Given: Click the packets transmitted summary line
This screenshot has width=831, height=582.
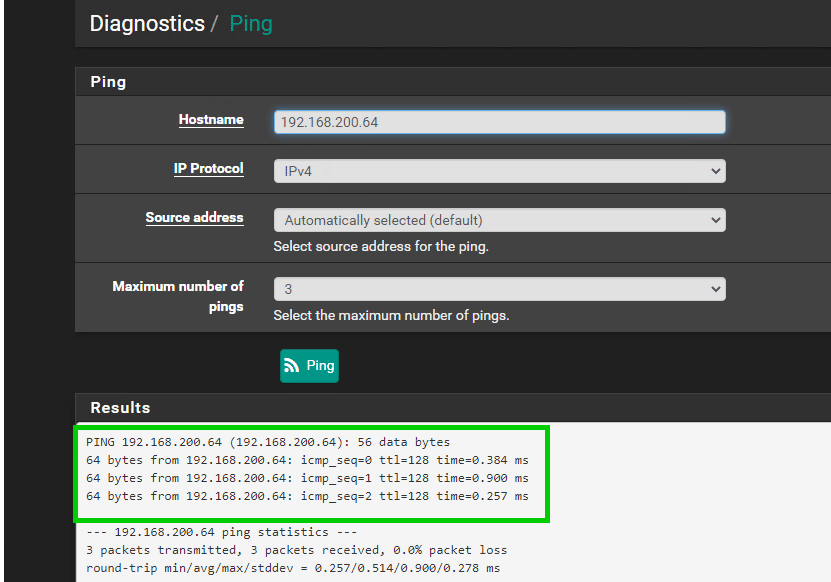Looking at the screenshot, I should tap(297, 550).
